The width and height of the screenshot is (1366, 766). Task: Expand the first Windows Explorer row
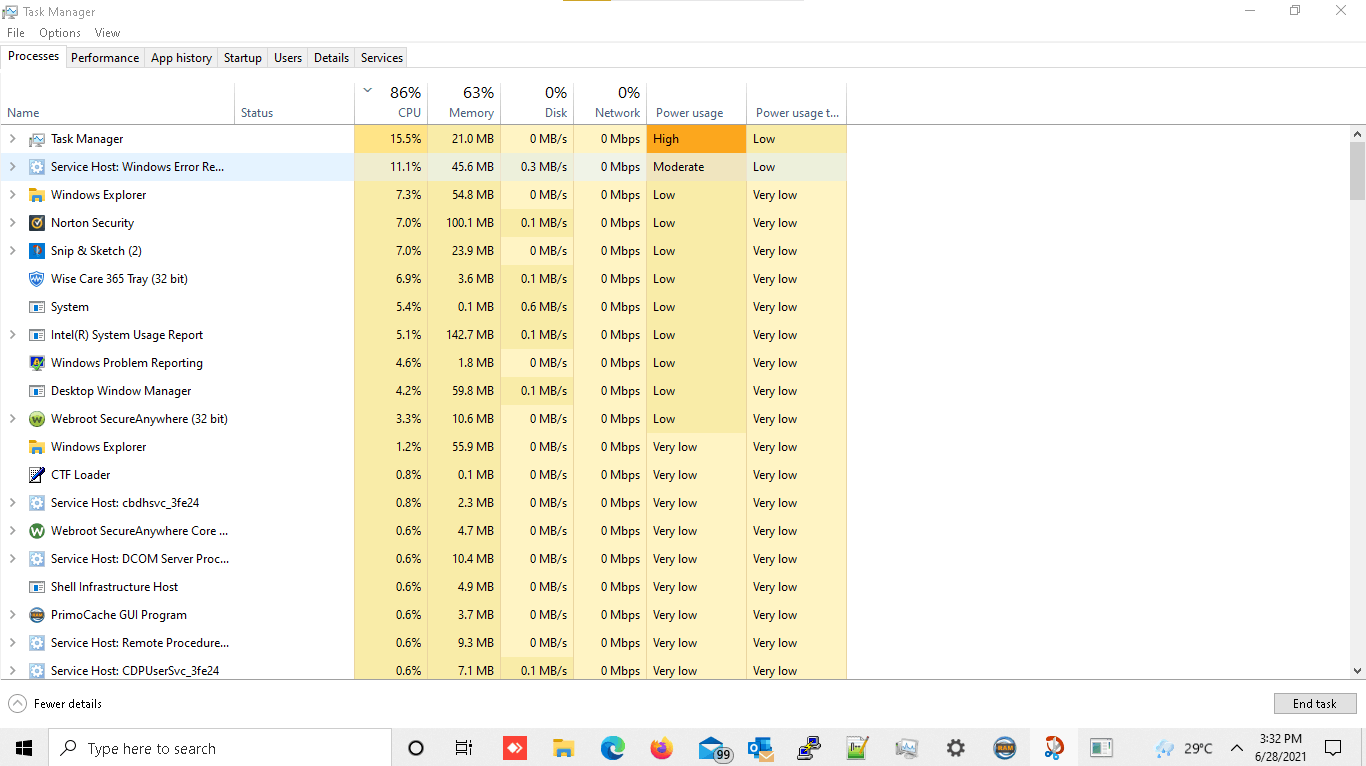(x=12, y=195)
